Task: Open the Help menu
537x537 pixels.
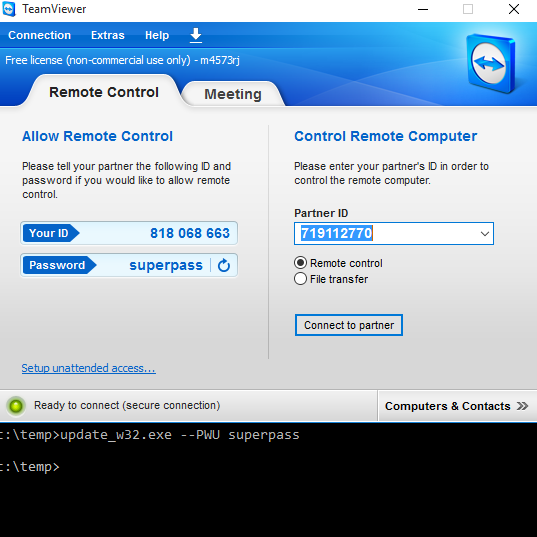Action: coord(157,35)
